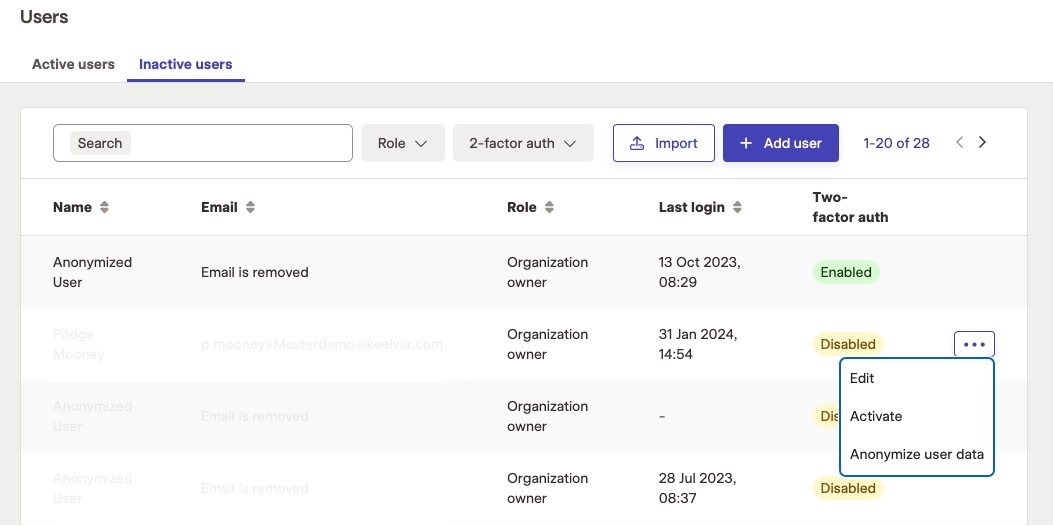The image size is (1053, 526).
Task: Select Anonymize user data option
Action: pos(917,455)
